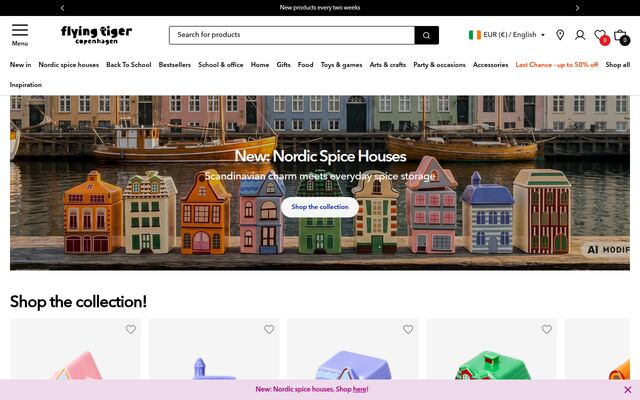Image resolution: width=640 pixels, height=400 pixels.
Task: Open Bestsellers category
Action: 175,64
